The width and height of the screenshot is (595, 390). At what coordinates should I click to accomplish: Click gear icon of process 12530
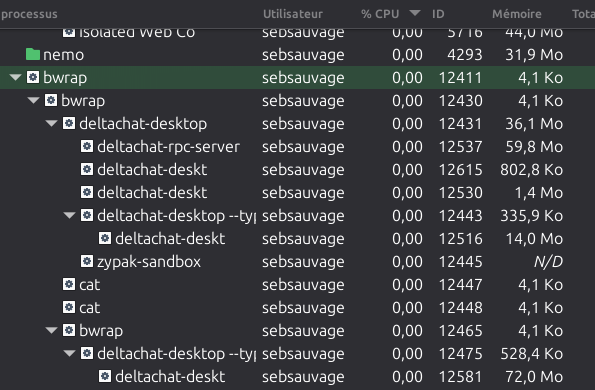click(87, 192)
